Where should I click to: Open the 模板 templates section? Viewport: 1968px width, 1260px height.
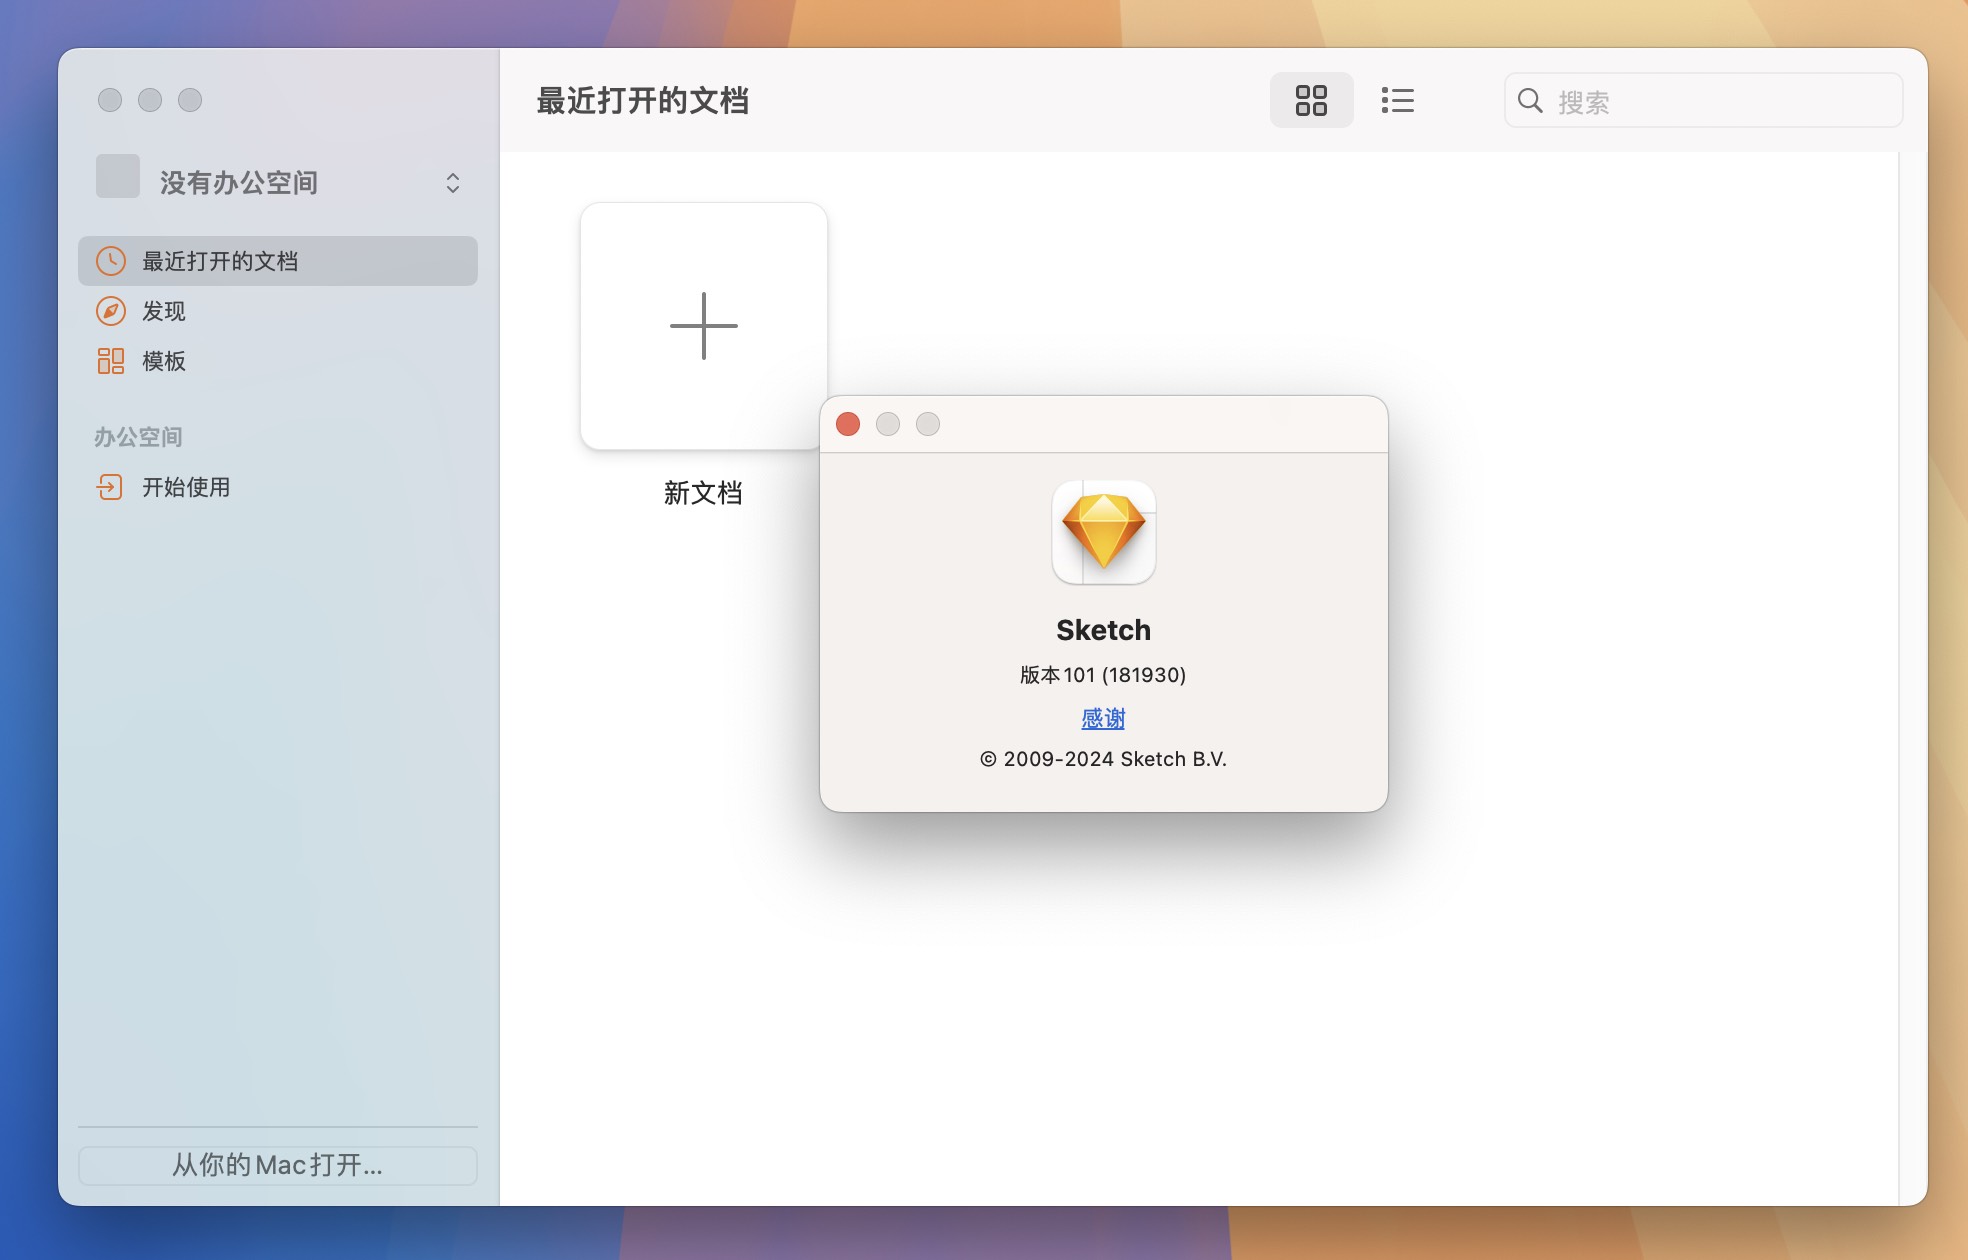(278, 361)
